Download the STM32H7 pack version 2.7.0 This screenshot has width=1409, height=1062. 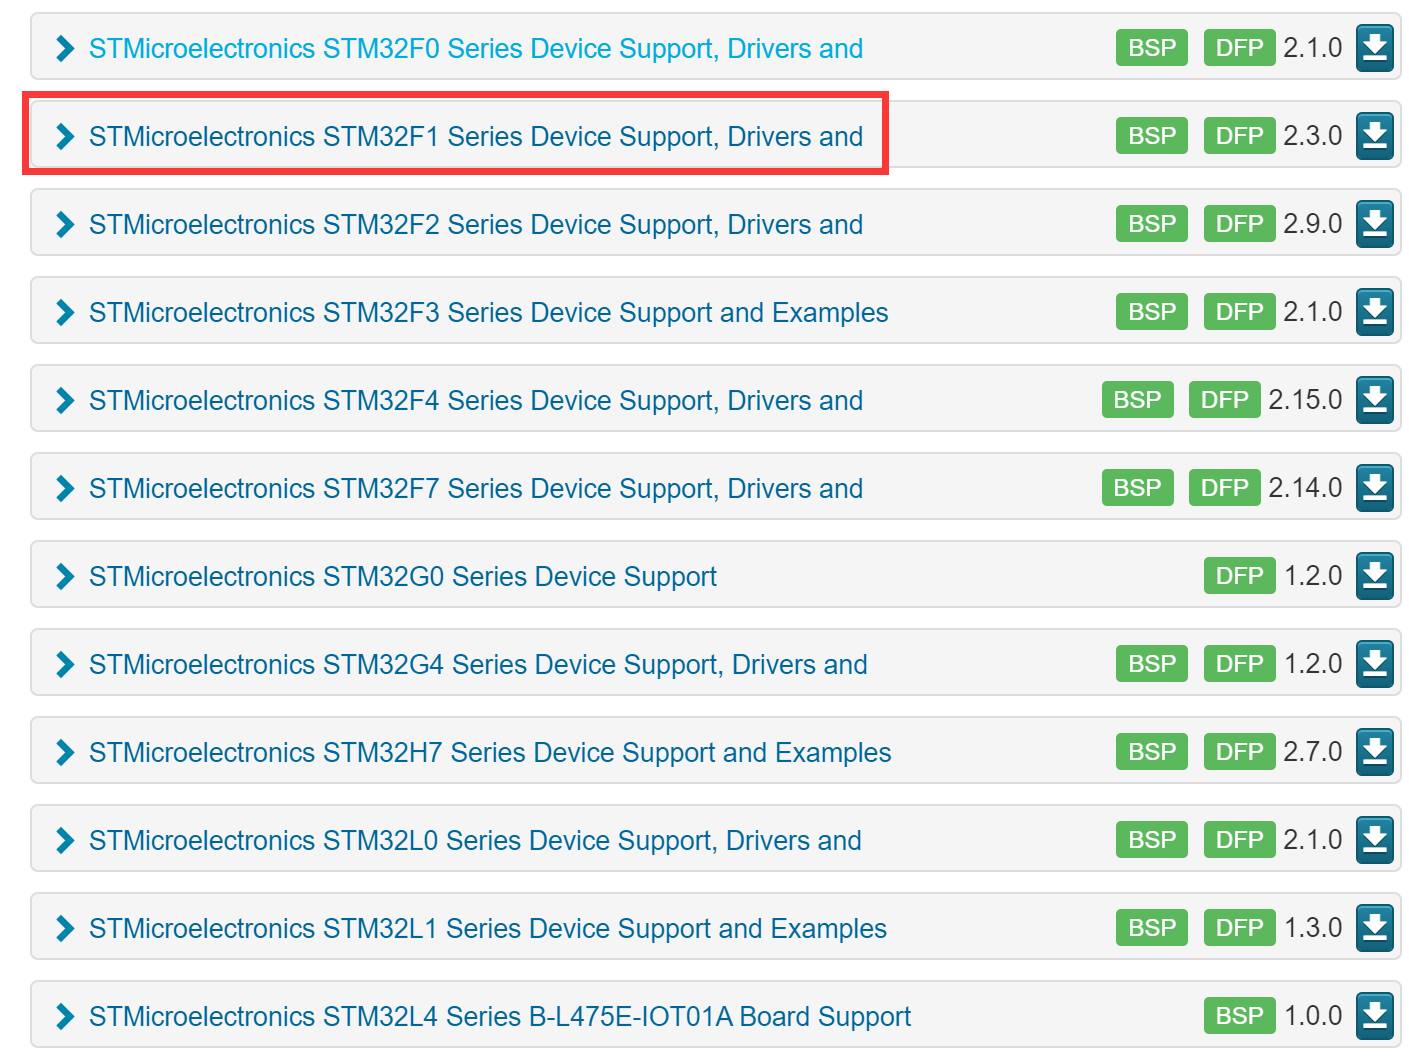(x=1375, y=752)
